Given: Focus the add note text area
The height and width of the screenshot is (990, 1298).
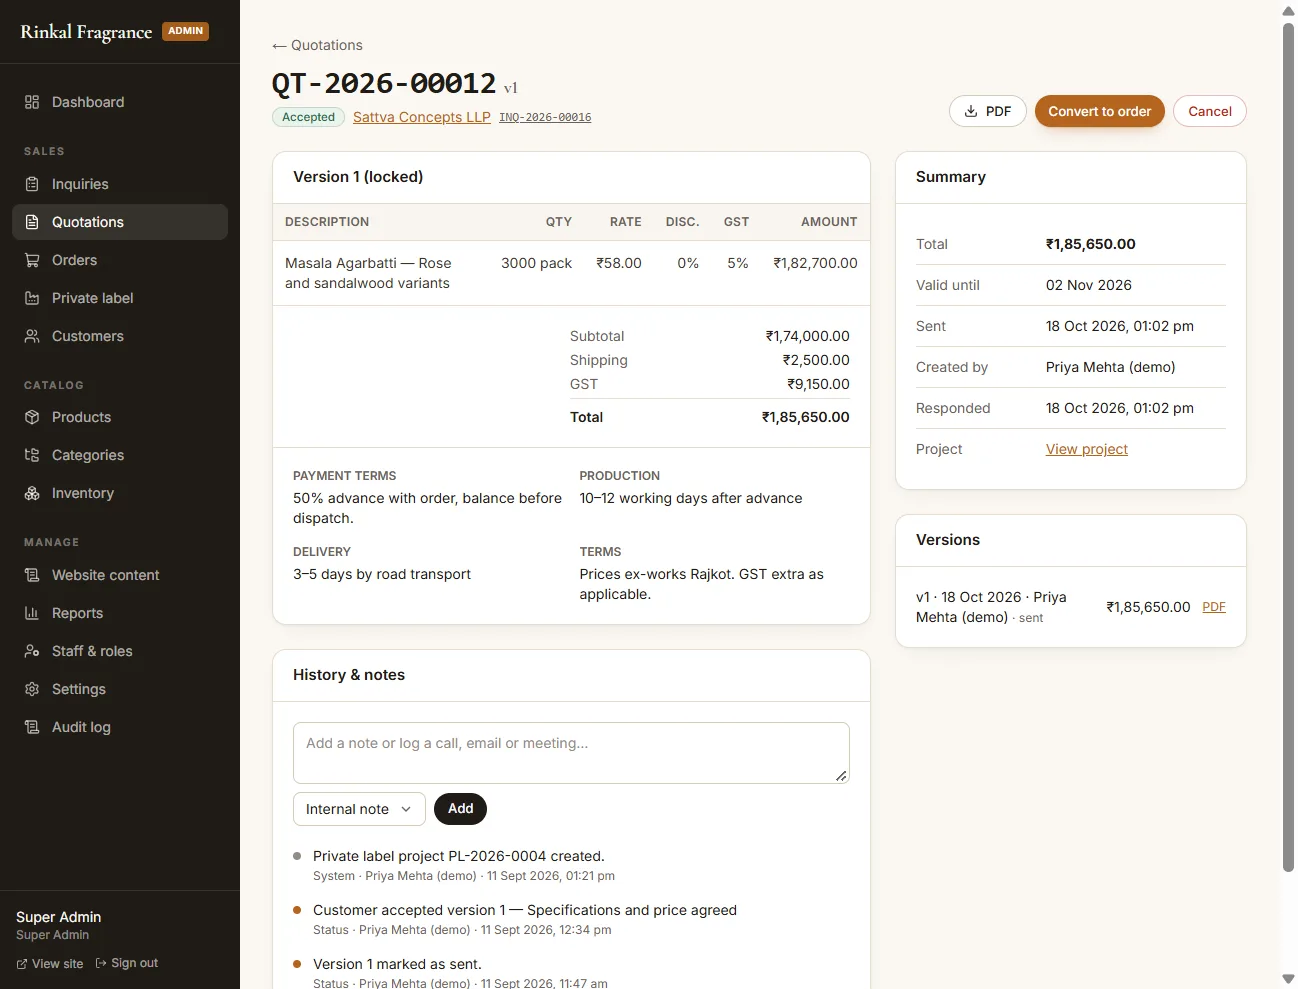Looking at the screenshot, I should pyautogui.click(x=571, y=753).
